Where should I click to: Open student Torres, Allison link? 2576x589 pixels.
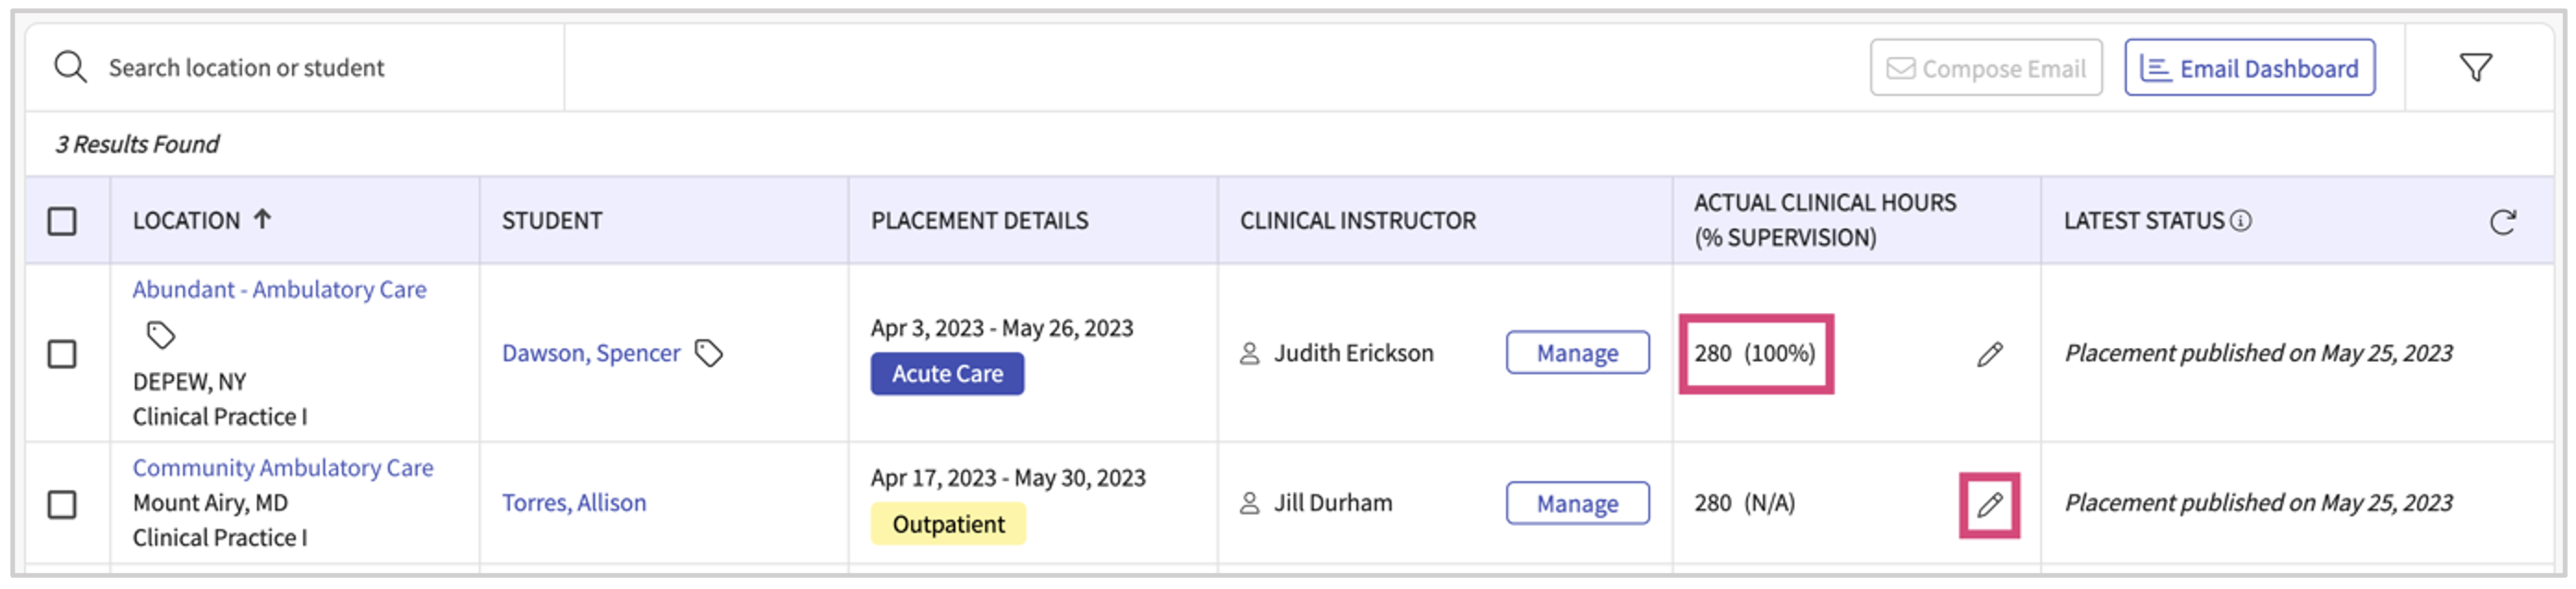pos(574,503)
